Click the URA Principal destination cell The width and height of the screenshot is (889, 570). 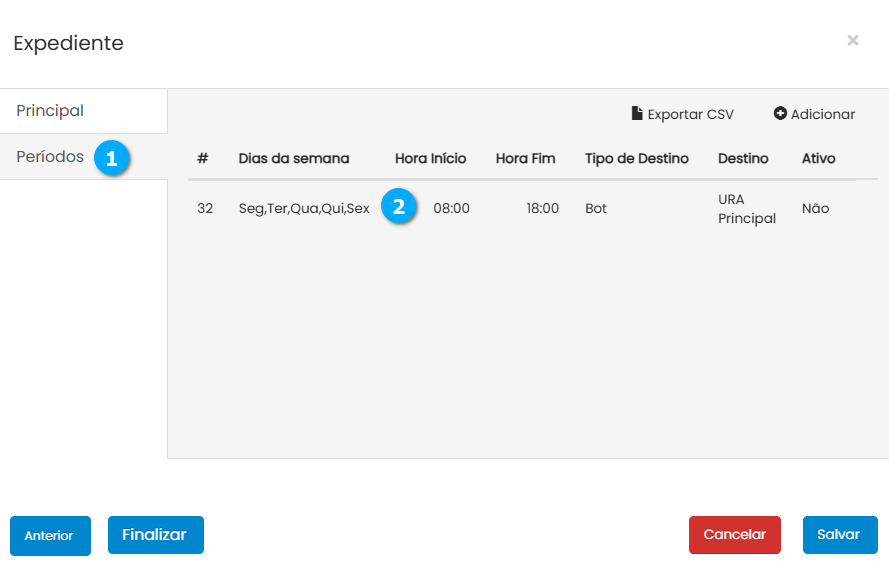tap(746, 209)
